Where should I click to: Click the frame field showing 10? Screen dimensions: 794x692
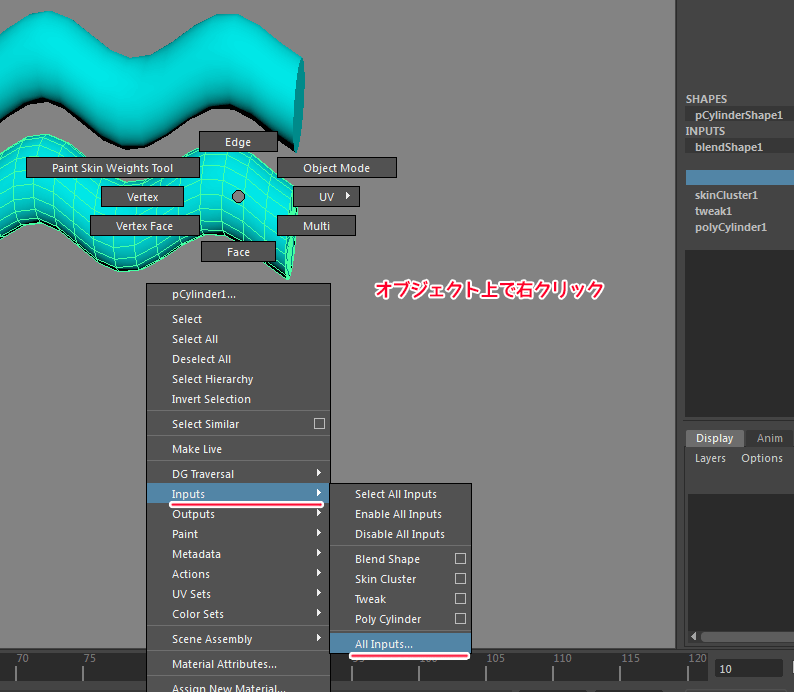coord(748,668)
